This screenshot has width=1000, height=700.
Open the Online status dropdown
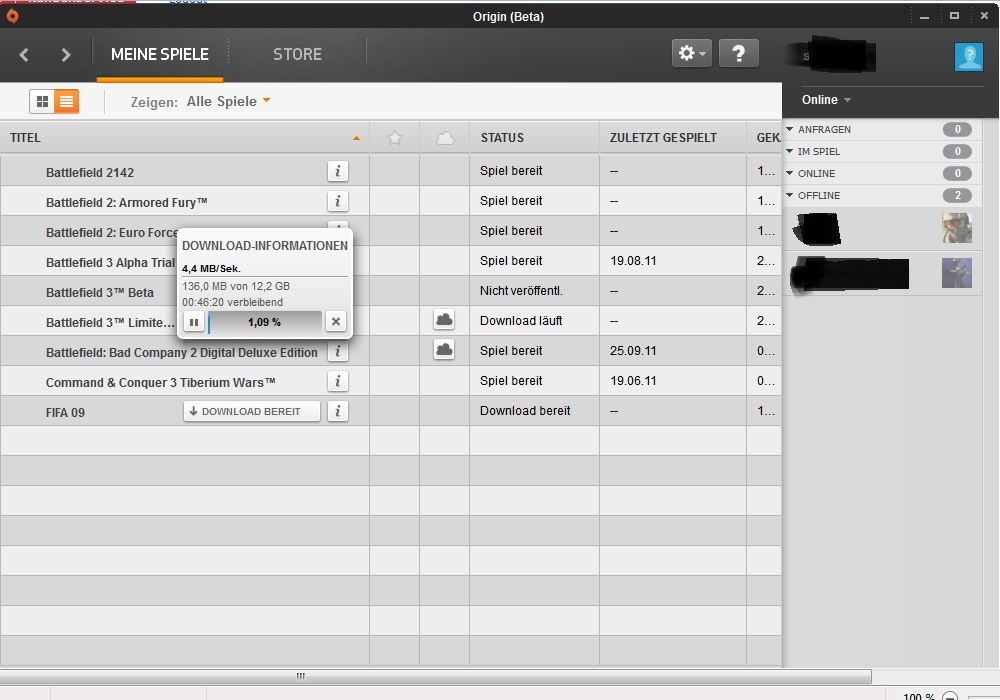[826, 100]
